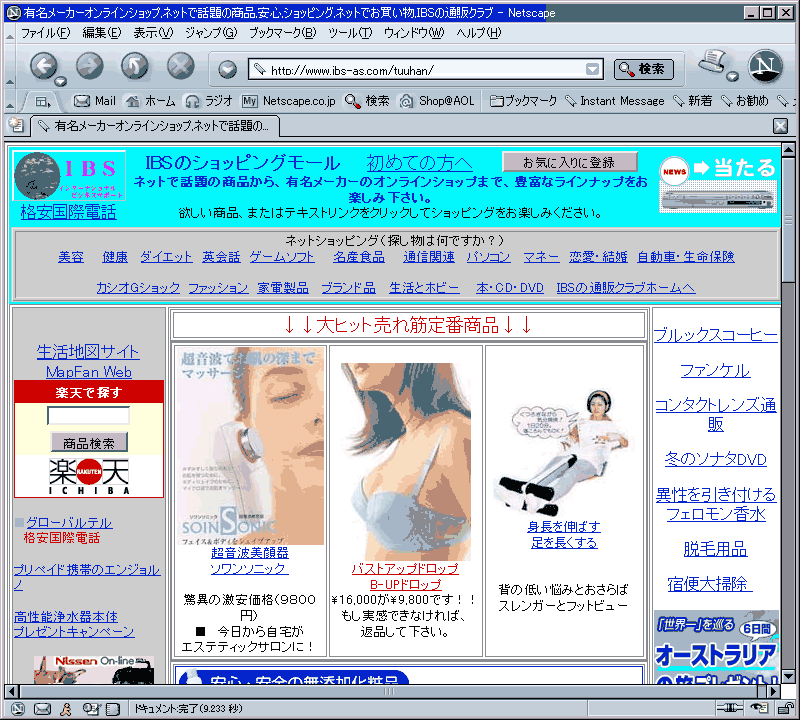
Task: Click the 商品検索 button
Action: pos(89,443)
